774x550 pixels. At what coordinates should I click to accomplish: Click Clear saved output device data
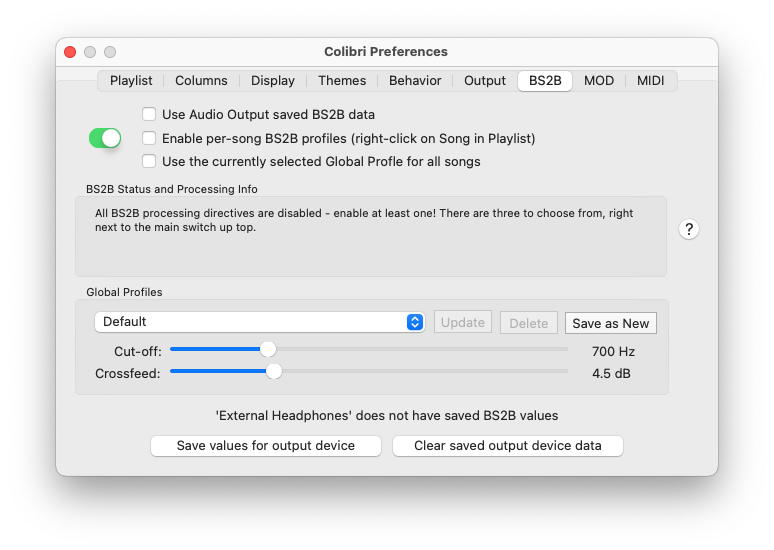[507, 446]
